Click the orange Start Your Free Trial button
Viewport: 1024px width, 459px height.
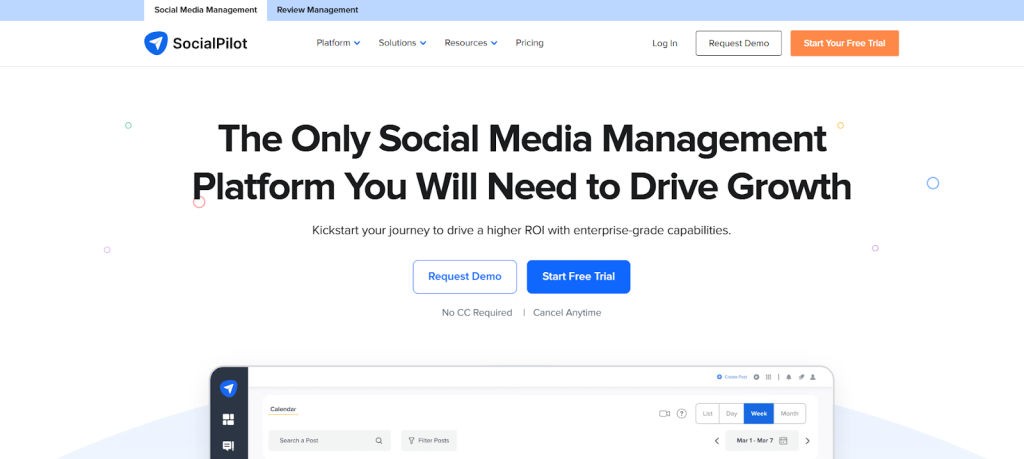pos(844,43)
